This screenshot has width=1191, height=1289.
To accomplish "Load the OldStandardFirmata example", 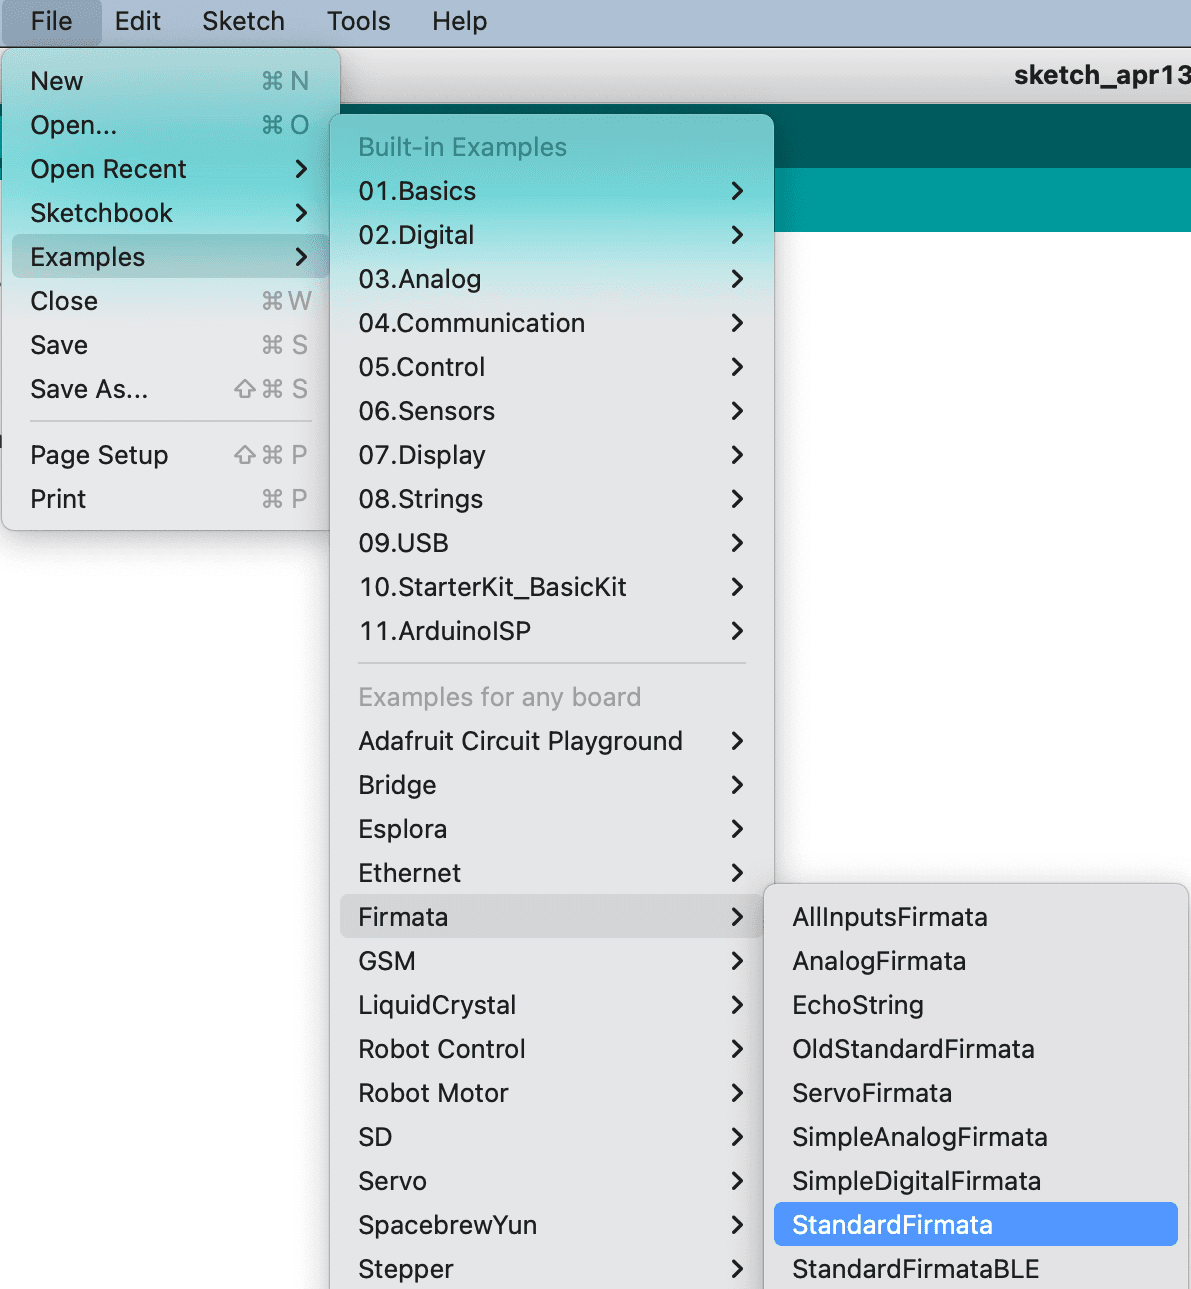I will point(976,1049).
